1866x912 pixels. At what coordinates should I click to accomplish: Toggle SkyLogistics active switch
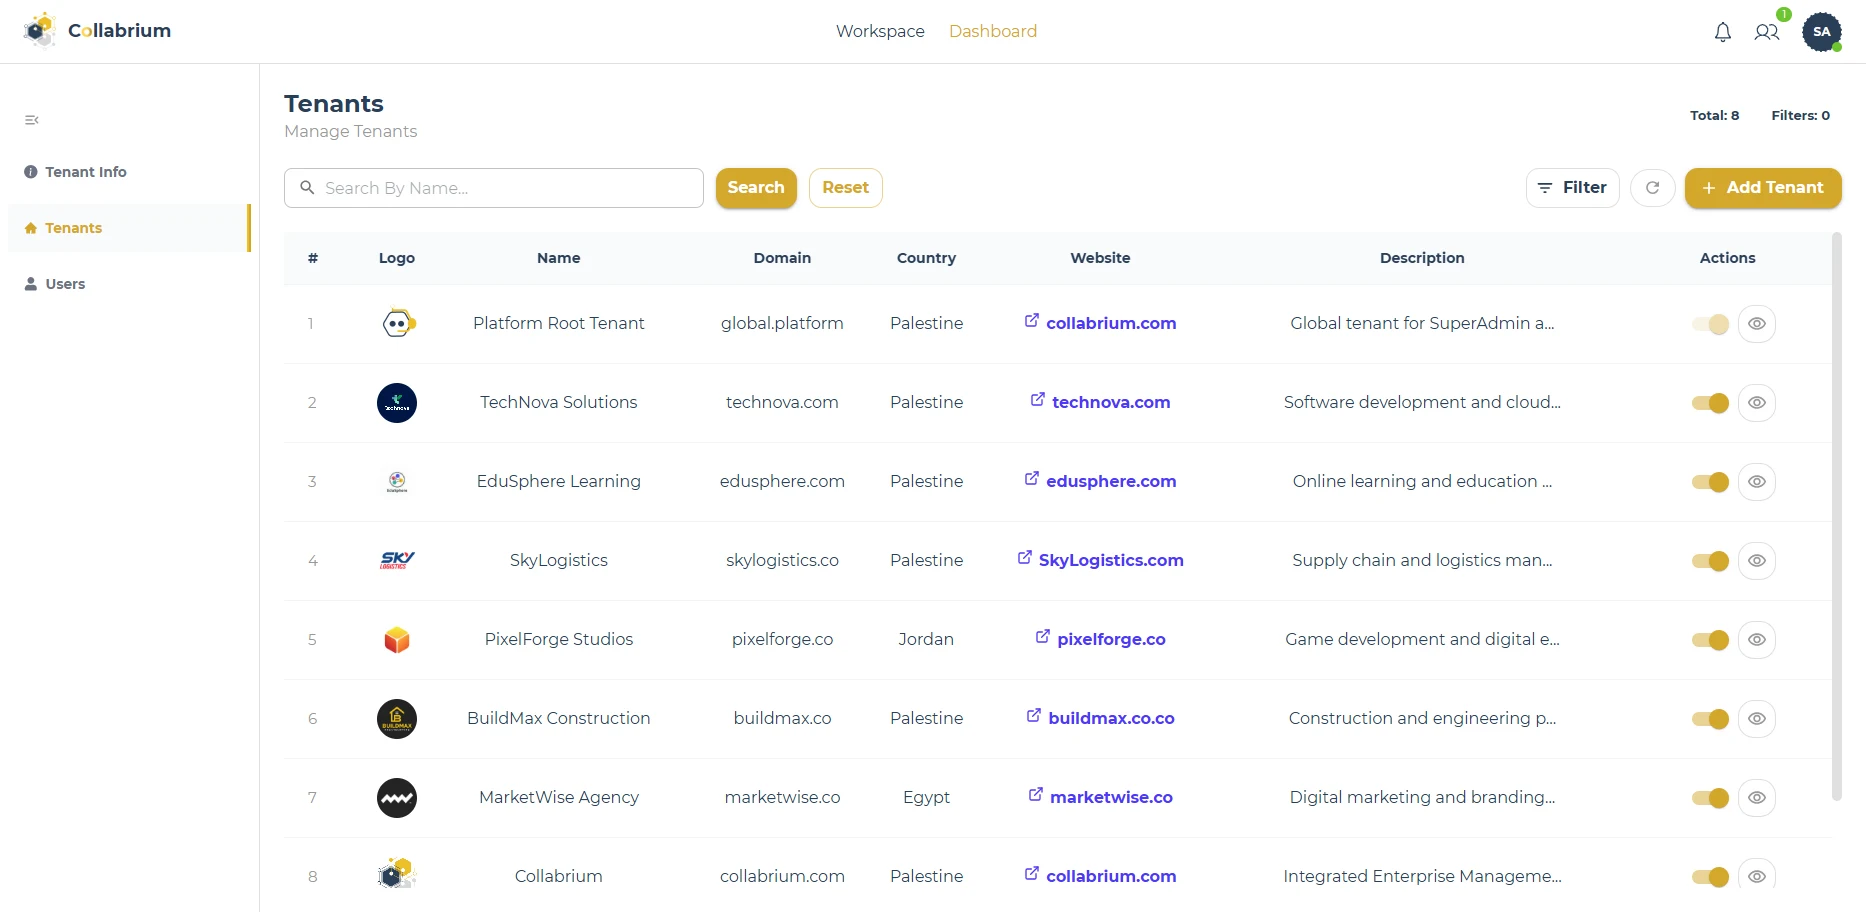tap(1710, 561)
